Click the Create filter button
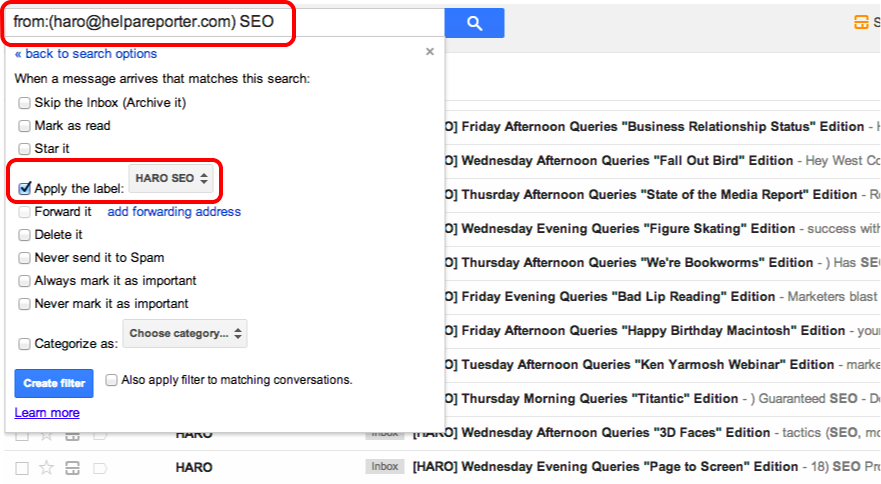The width and height of the screenshot is (881, 484). pos(54,383)
